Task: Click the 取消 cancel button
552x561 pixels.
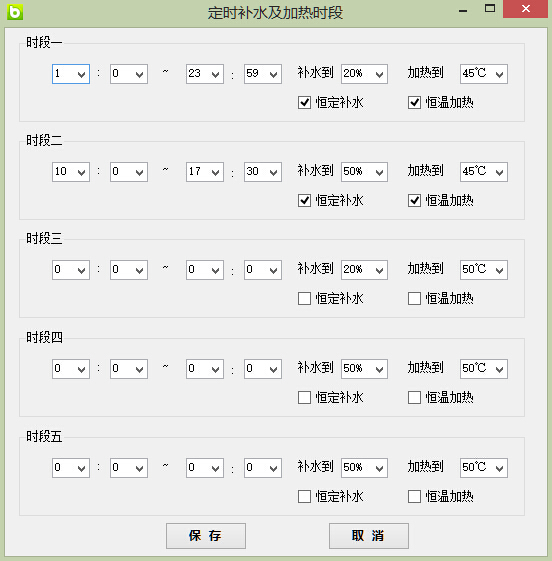Action: tap(369, 536)
